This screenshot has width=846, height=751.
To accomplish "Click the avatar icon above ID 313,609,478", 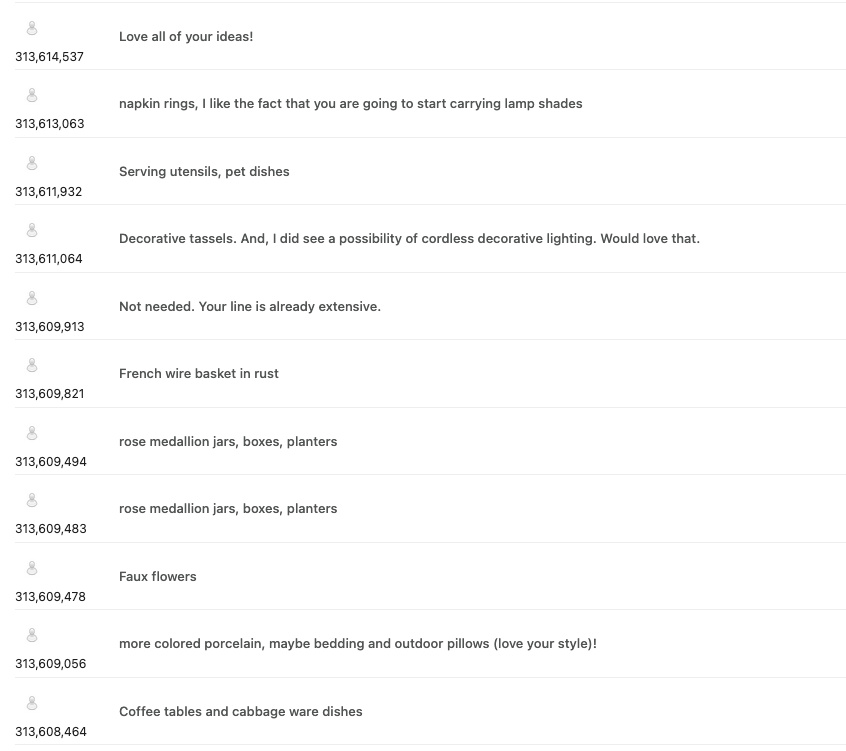I will pyautogui.click(x=32, y=569).
